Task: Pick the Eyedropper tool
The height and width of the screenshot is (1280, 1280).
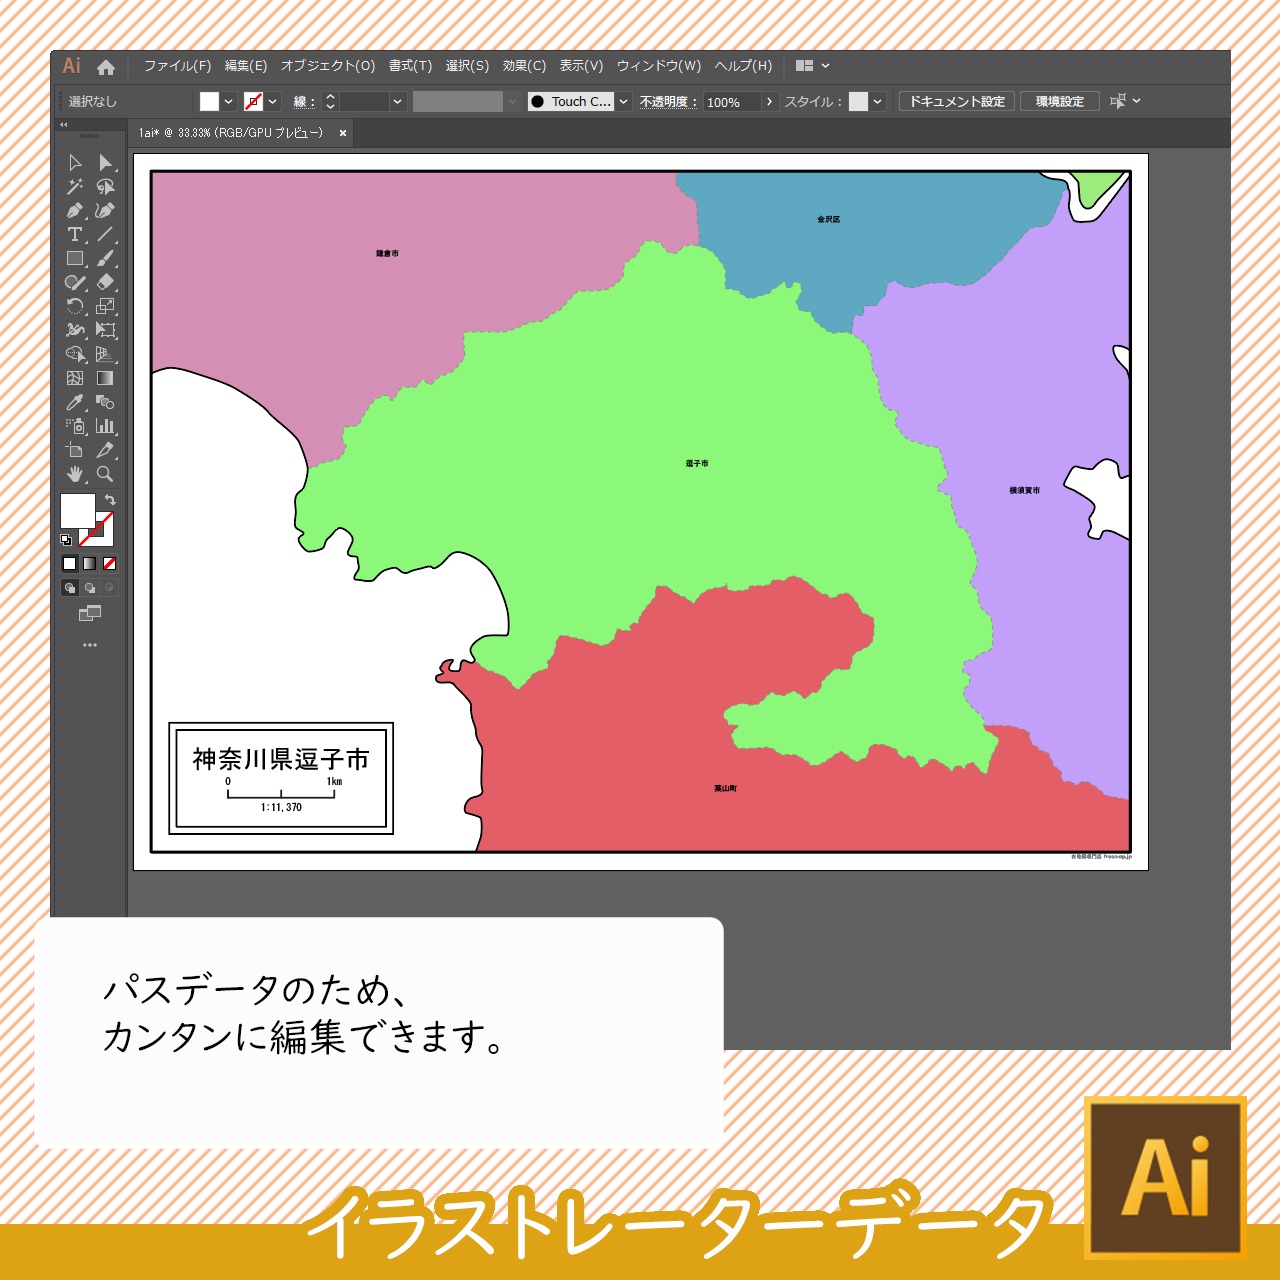Action: tap(75, 402)
